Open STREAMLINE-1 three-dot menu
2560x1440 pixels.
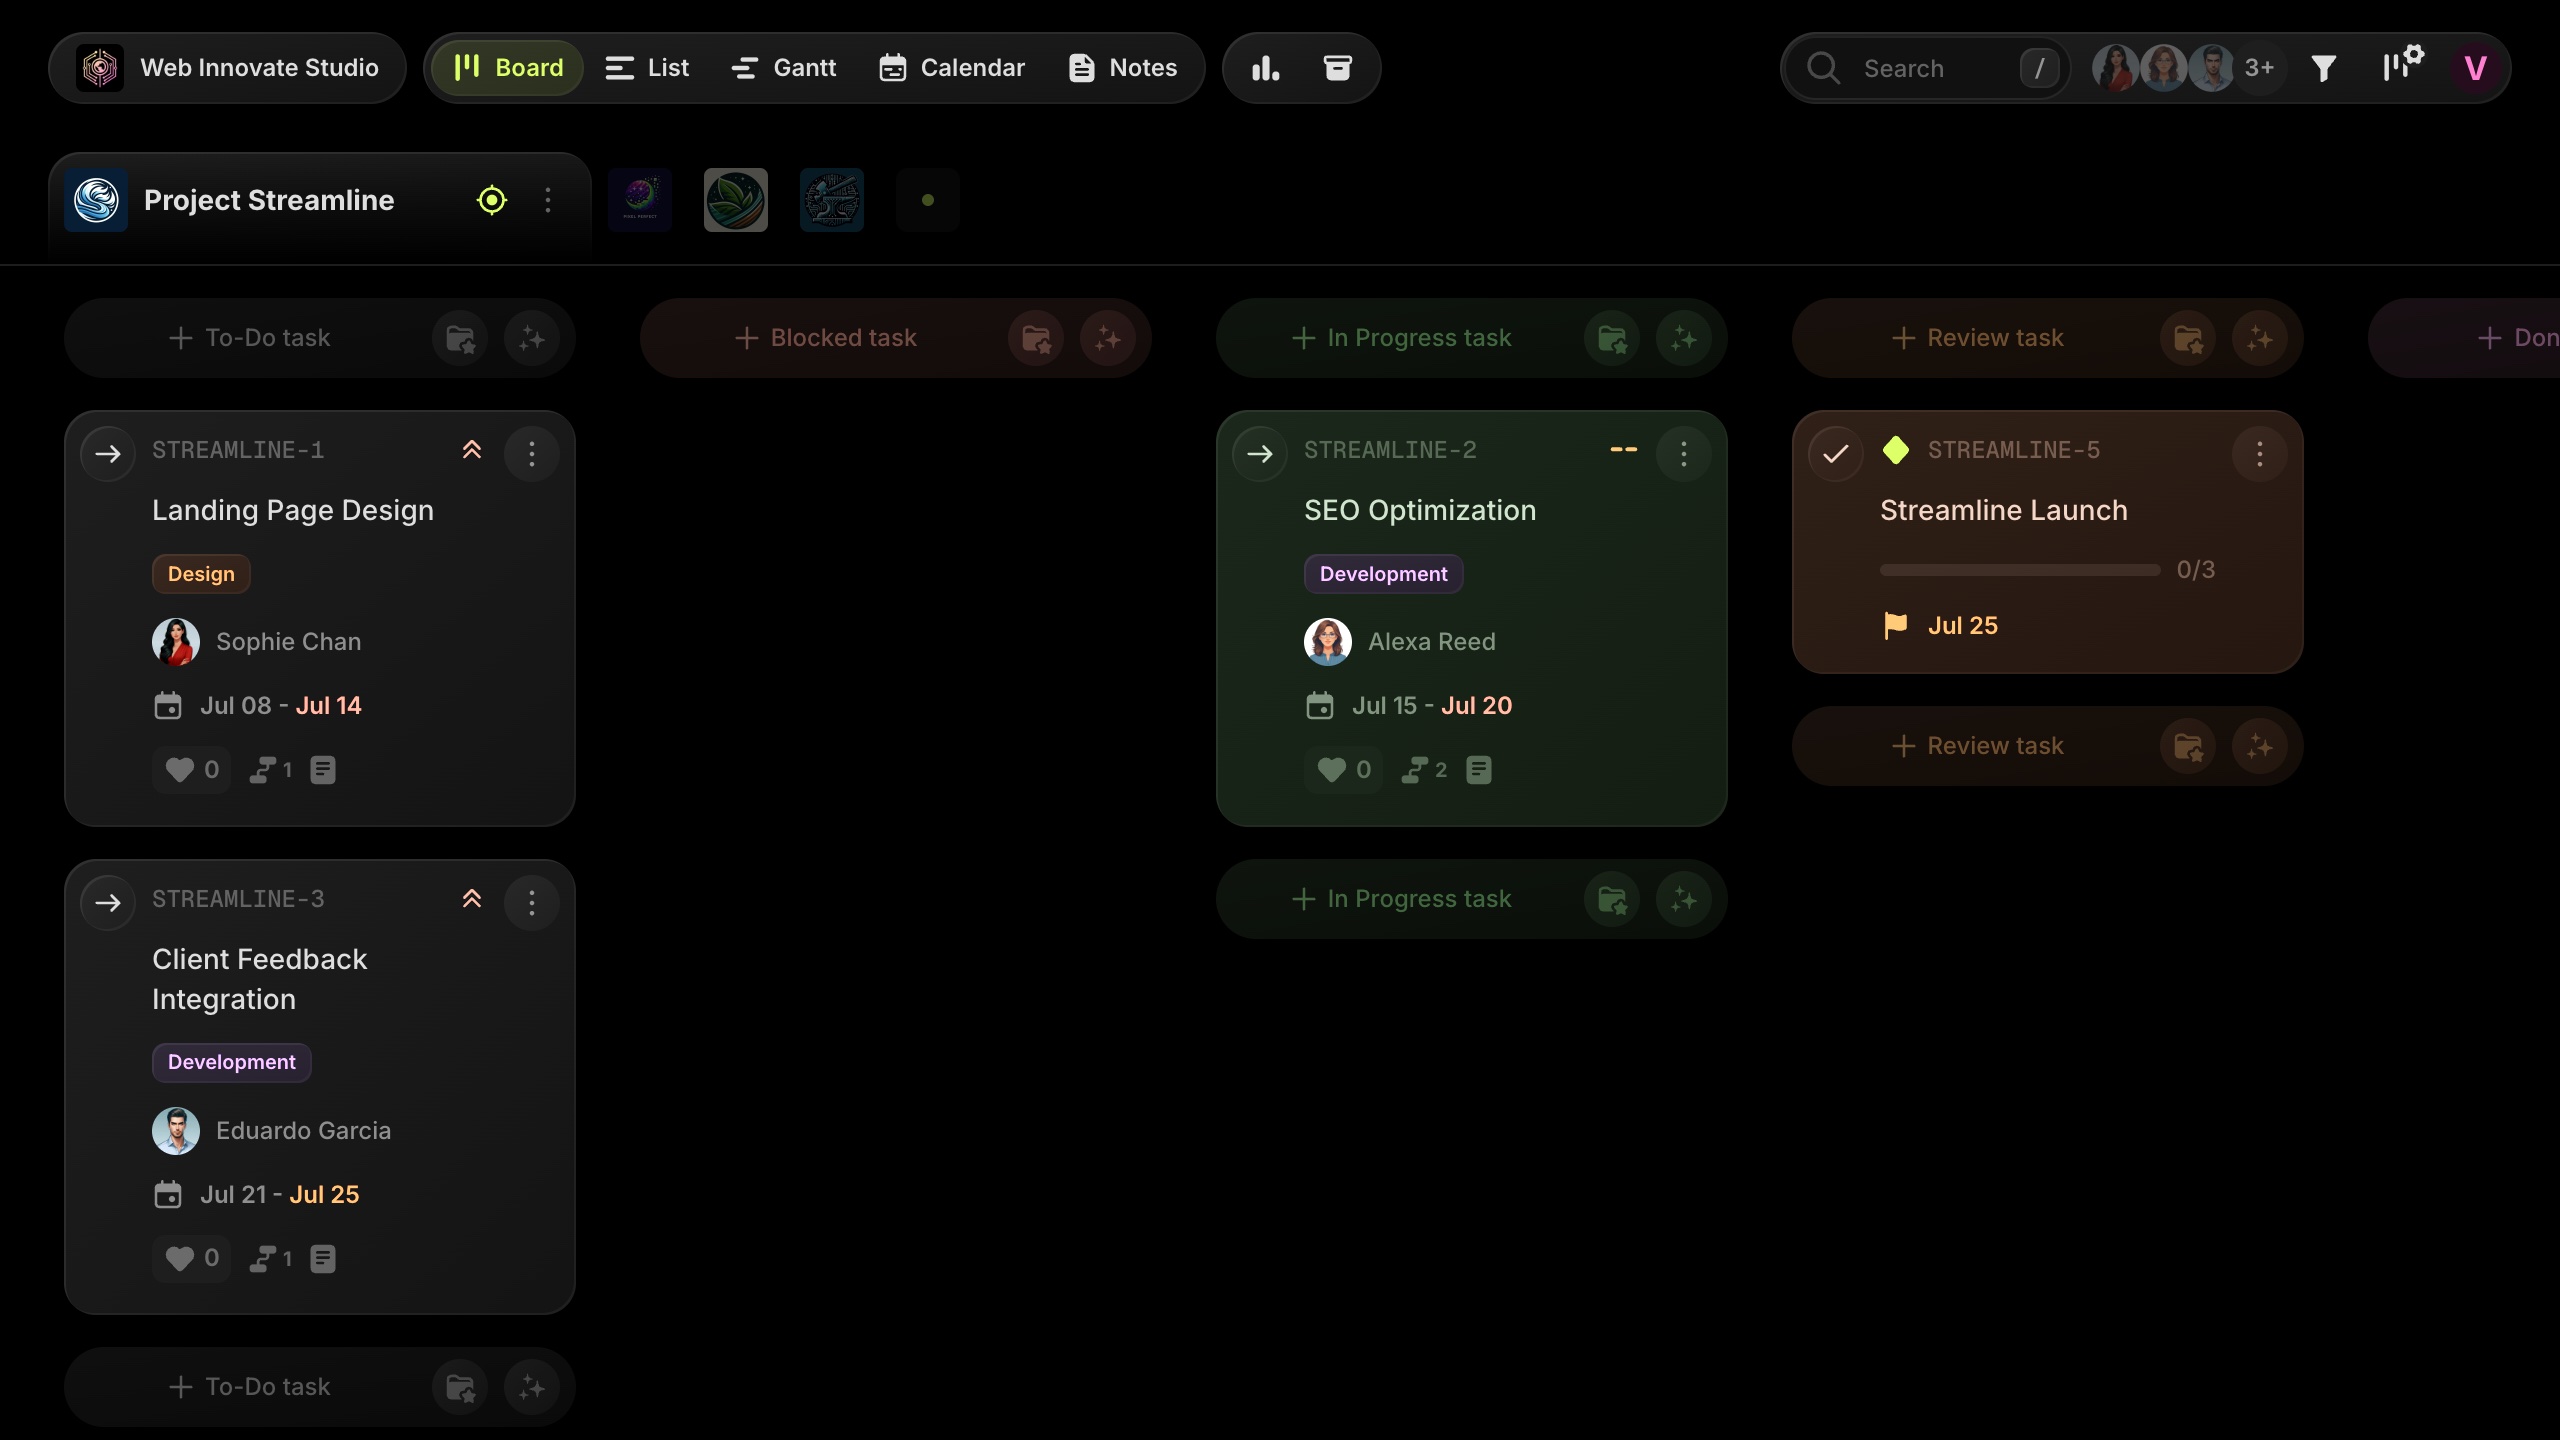[532, 454]
